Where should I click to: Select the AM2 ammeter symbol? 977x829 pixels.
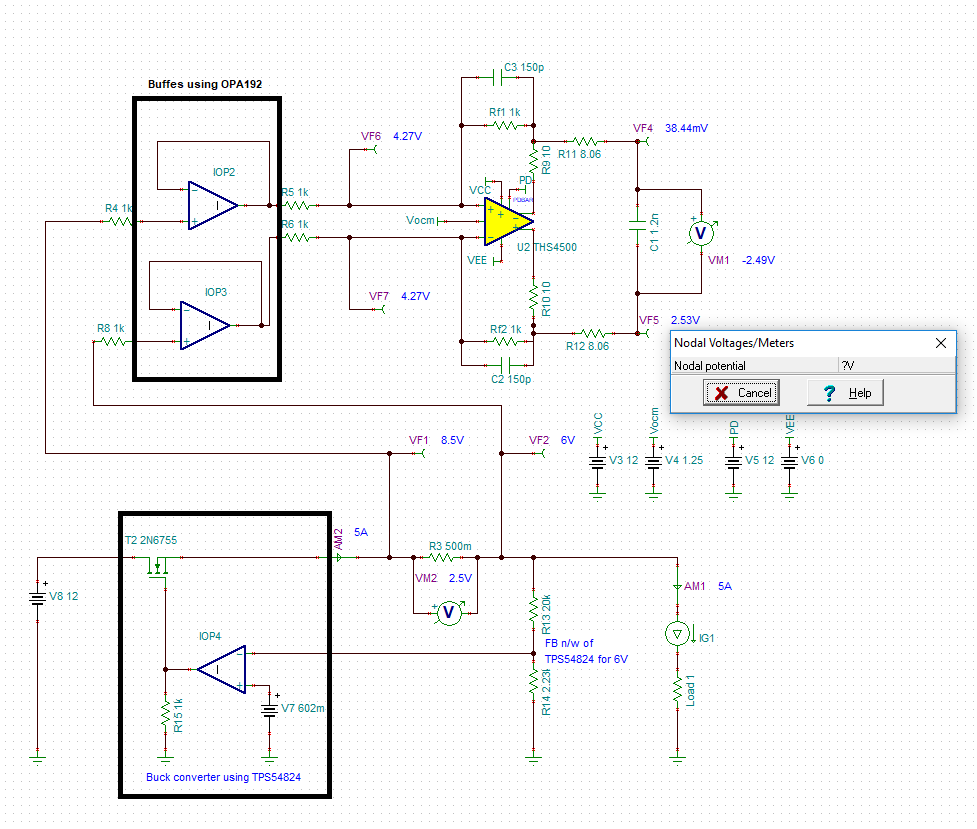(x=338, y=557)
